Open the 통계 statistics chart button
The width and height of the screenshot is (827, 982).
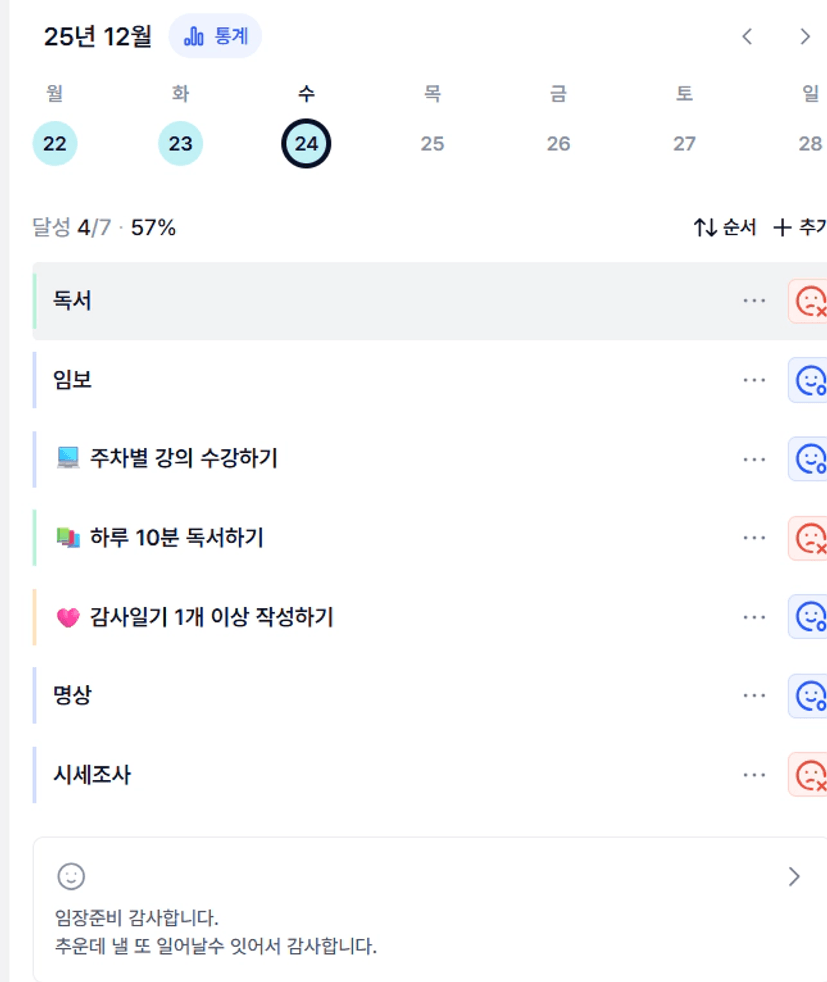(215, 37)
